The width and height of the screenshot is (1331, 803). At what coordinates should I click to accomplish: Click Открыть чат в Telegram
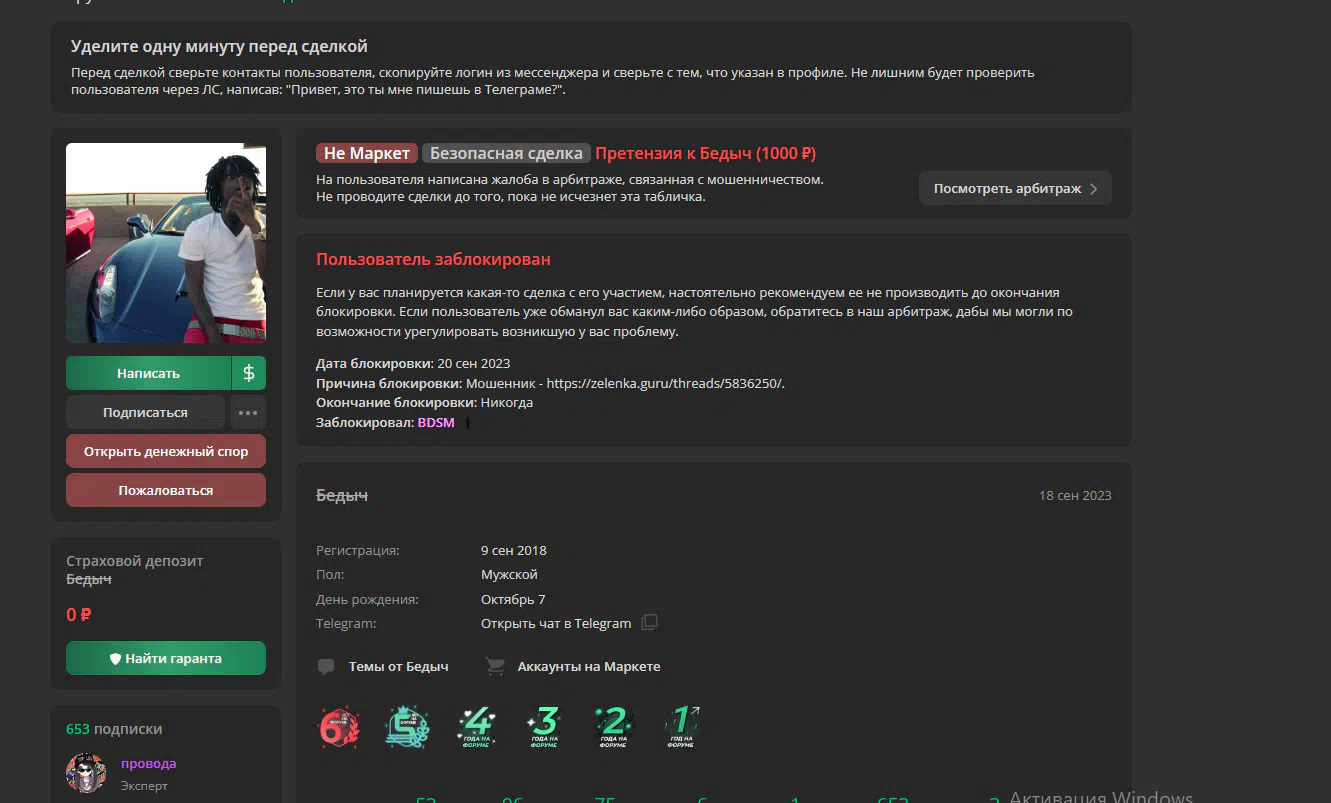tap(556, 623)
